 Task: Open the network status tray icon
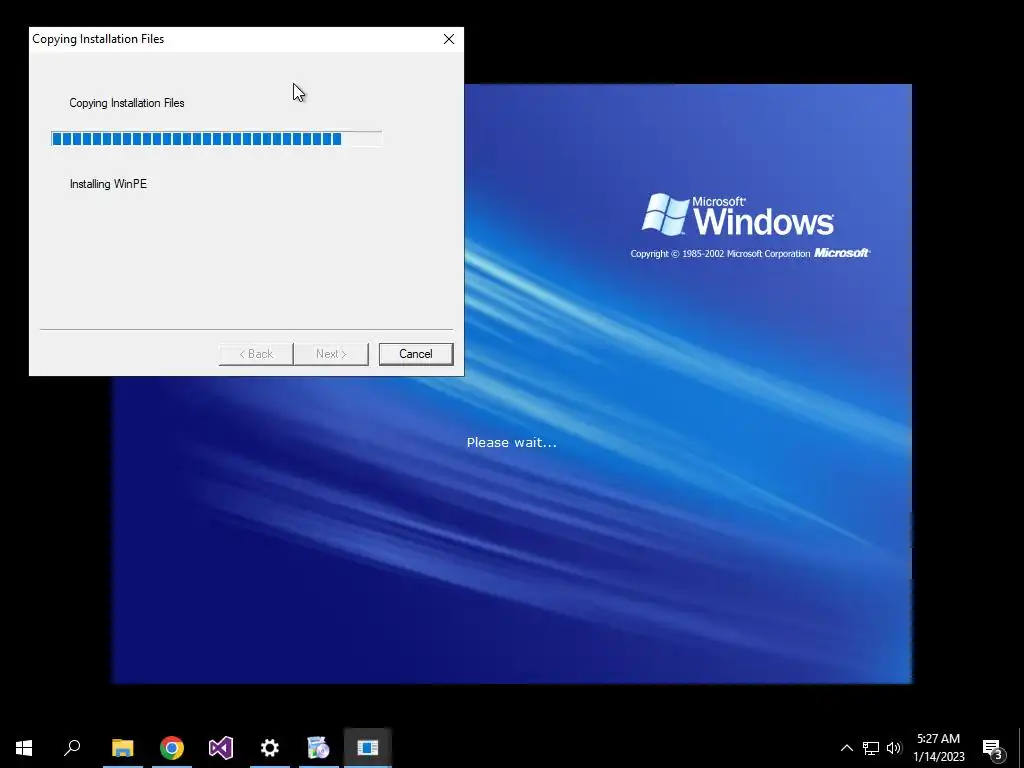pyautogui.click(x=871, y=748)
